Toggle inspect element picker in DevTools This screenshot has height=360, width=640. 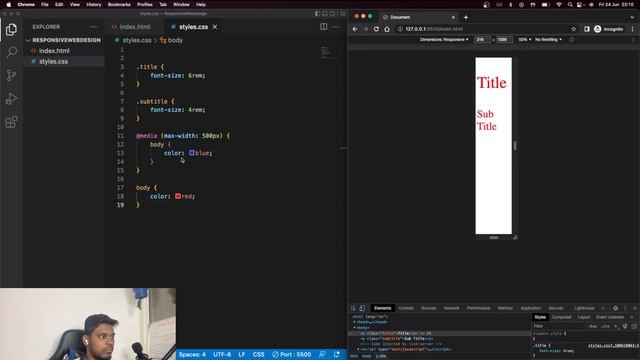353,308
